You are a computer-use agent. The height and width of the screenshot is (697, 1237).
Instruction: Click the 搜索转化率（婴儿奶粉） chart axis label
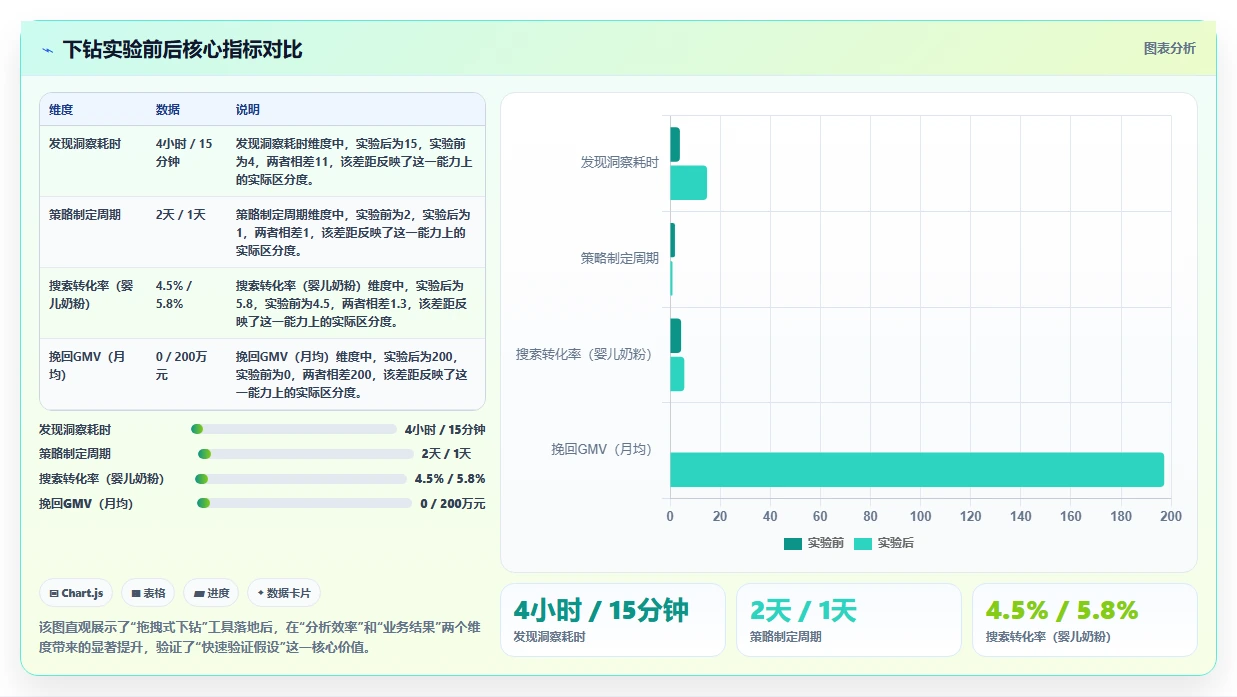coord(588,354)
